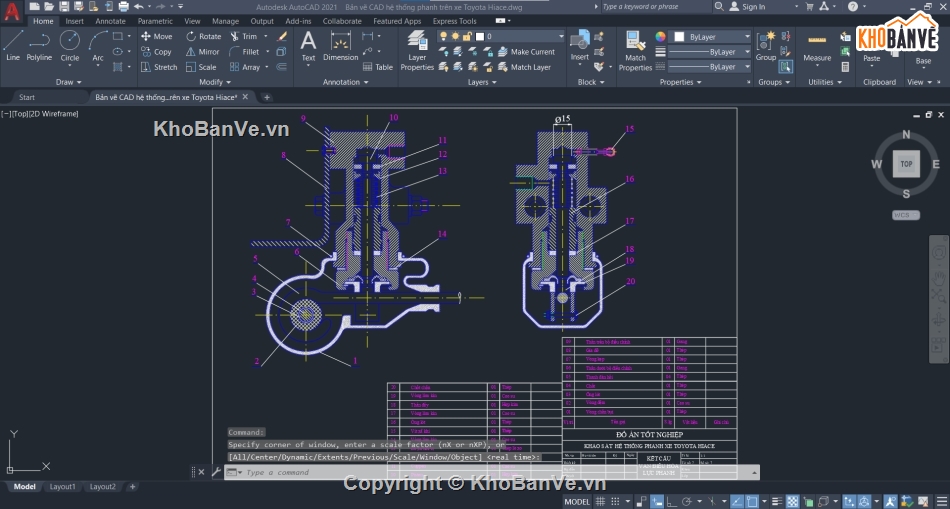Screen dimensions: 950x509
Task: Open the Start file tab
Action: point(27,97)
